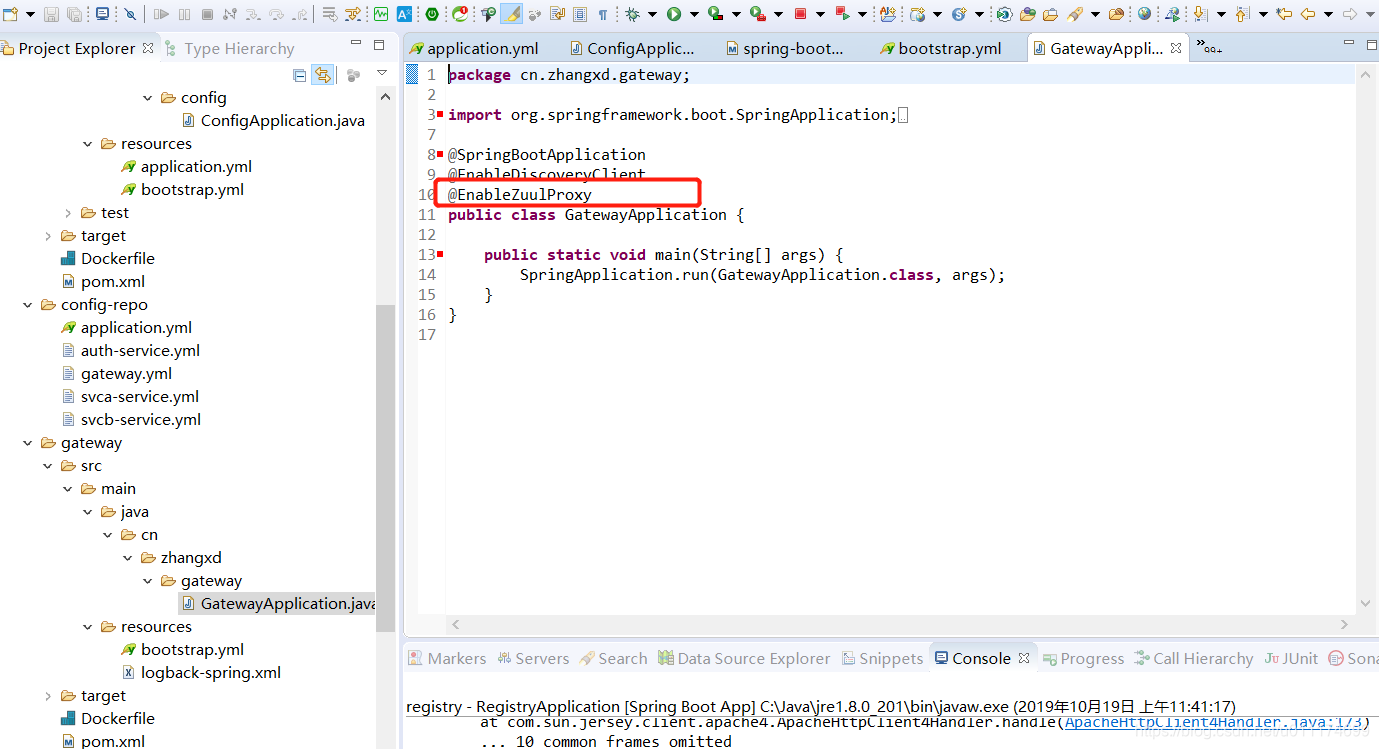The width and height of the screenshot is (1379, 749).
Task: Open the Snippets view tab
Action: coord(882,658)
